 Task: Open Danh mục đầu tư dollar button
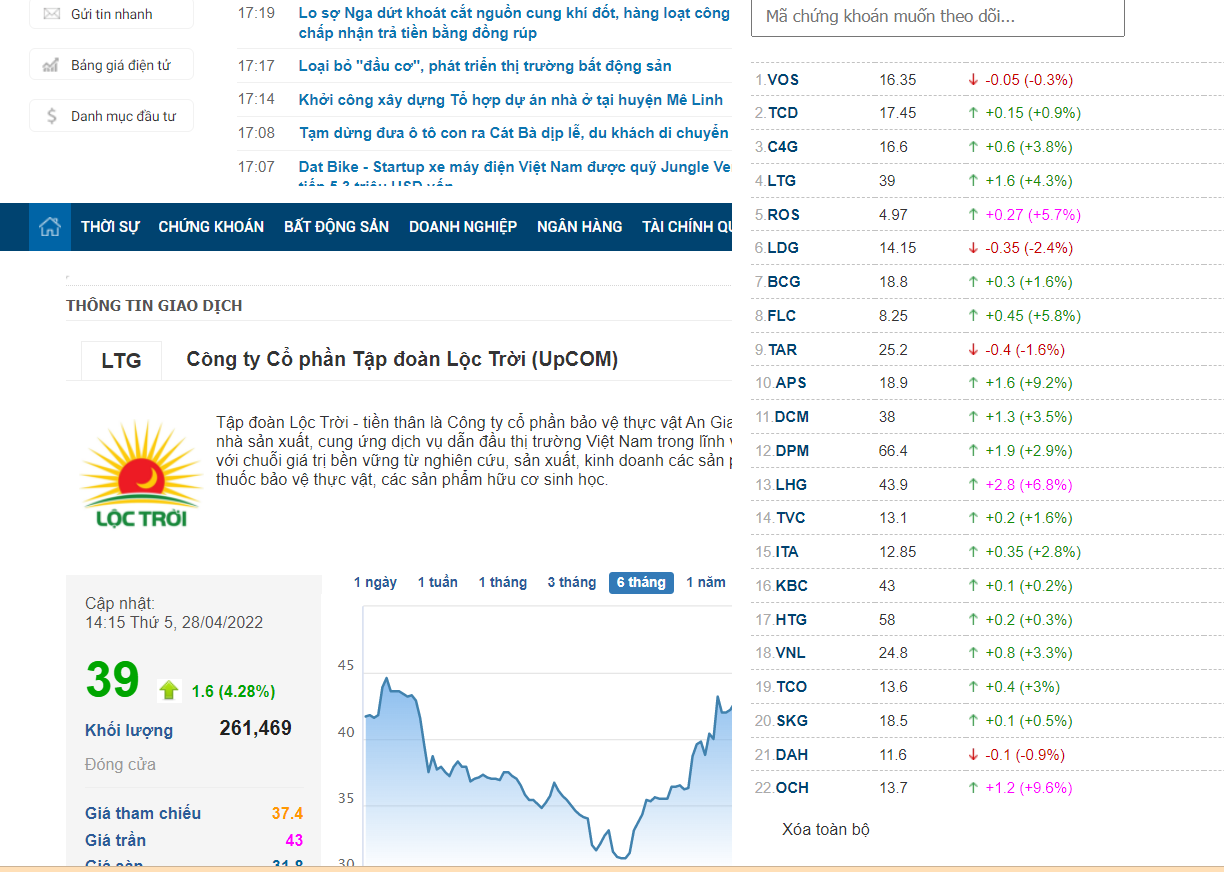pyautogui.click(x=111, y=116)
